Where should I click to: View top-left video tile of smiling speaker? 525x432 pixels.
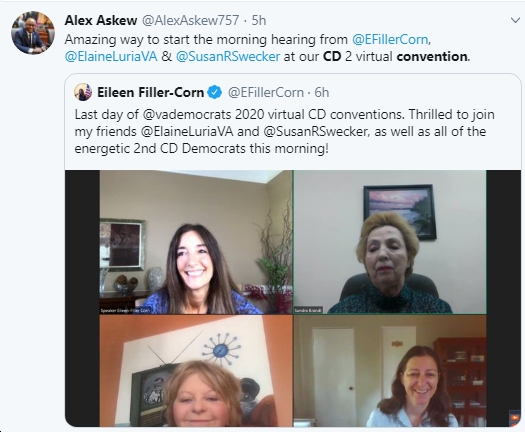click(x=196, y=242)
